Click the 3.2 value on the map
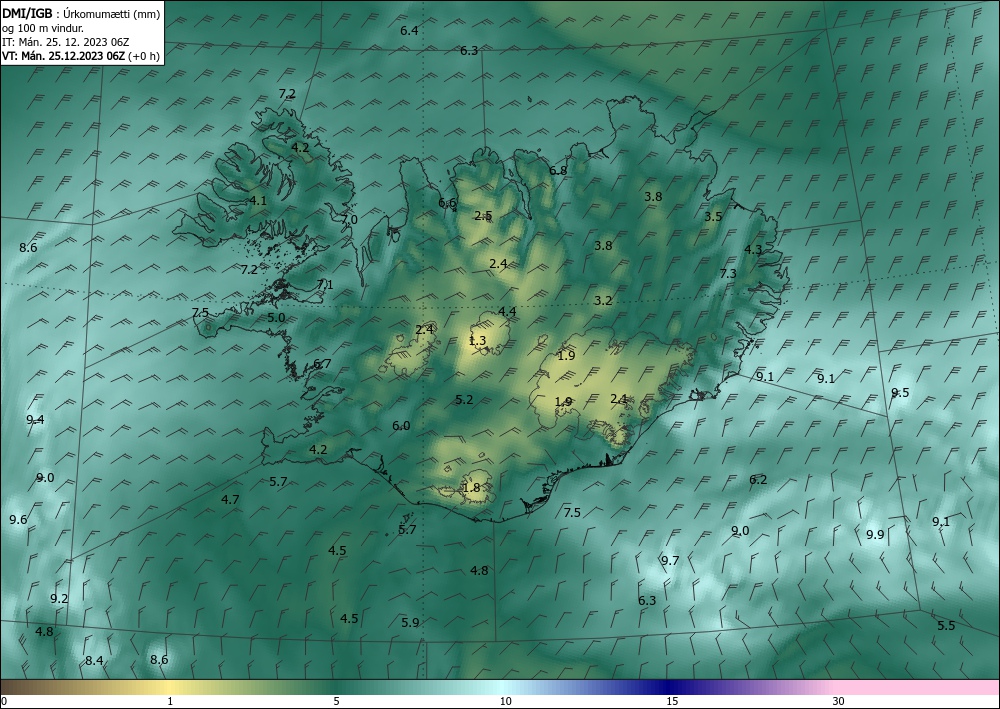 tap(603, 300)
